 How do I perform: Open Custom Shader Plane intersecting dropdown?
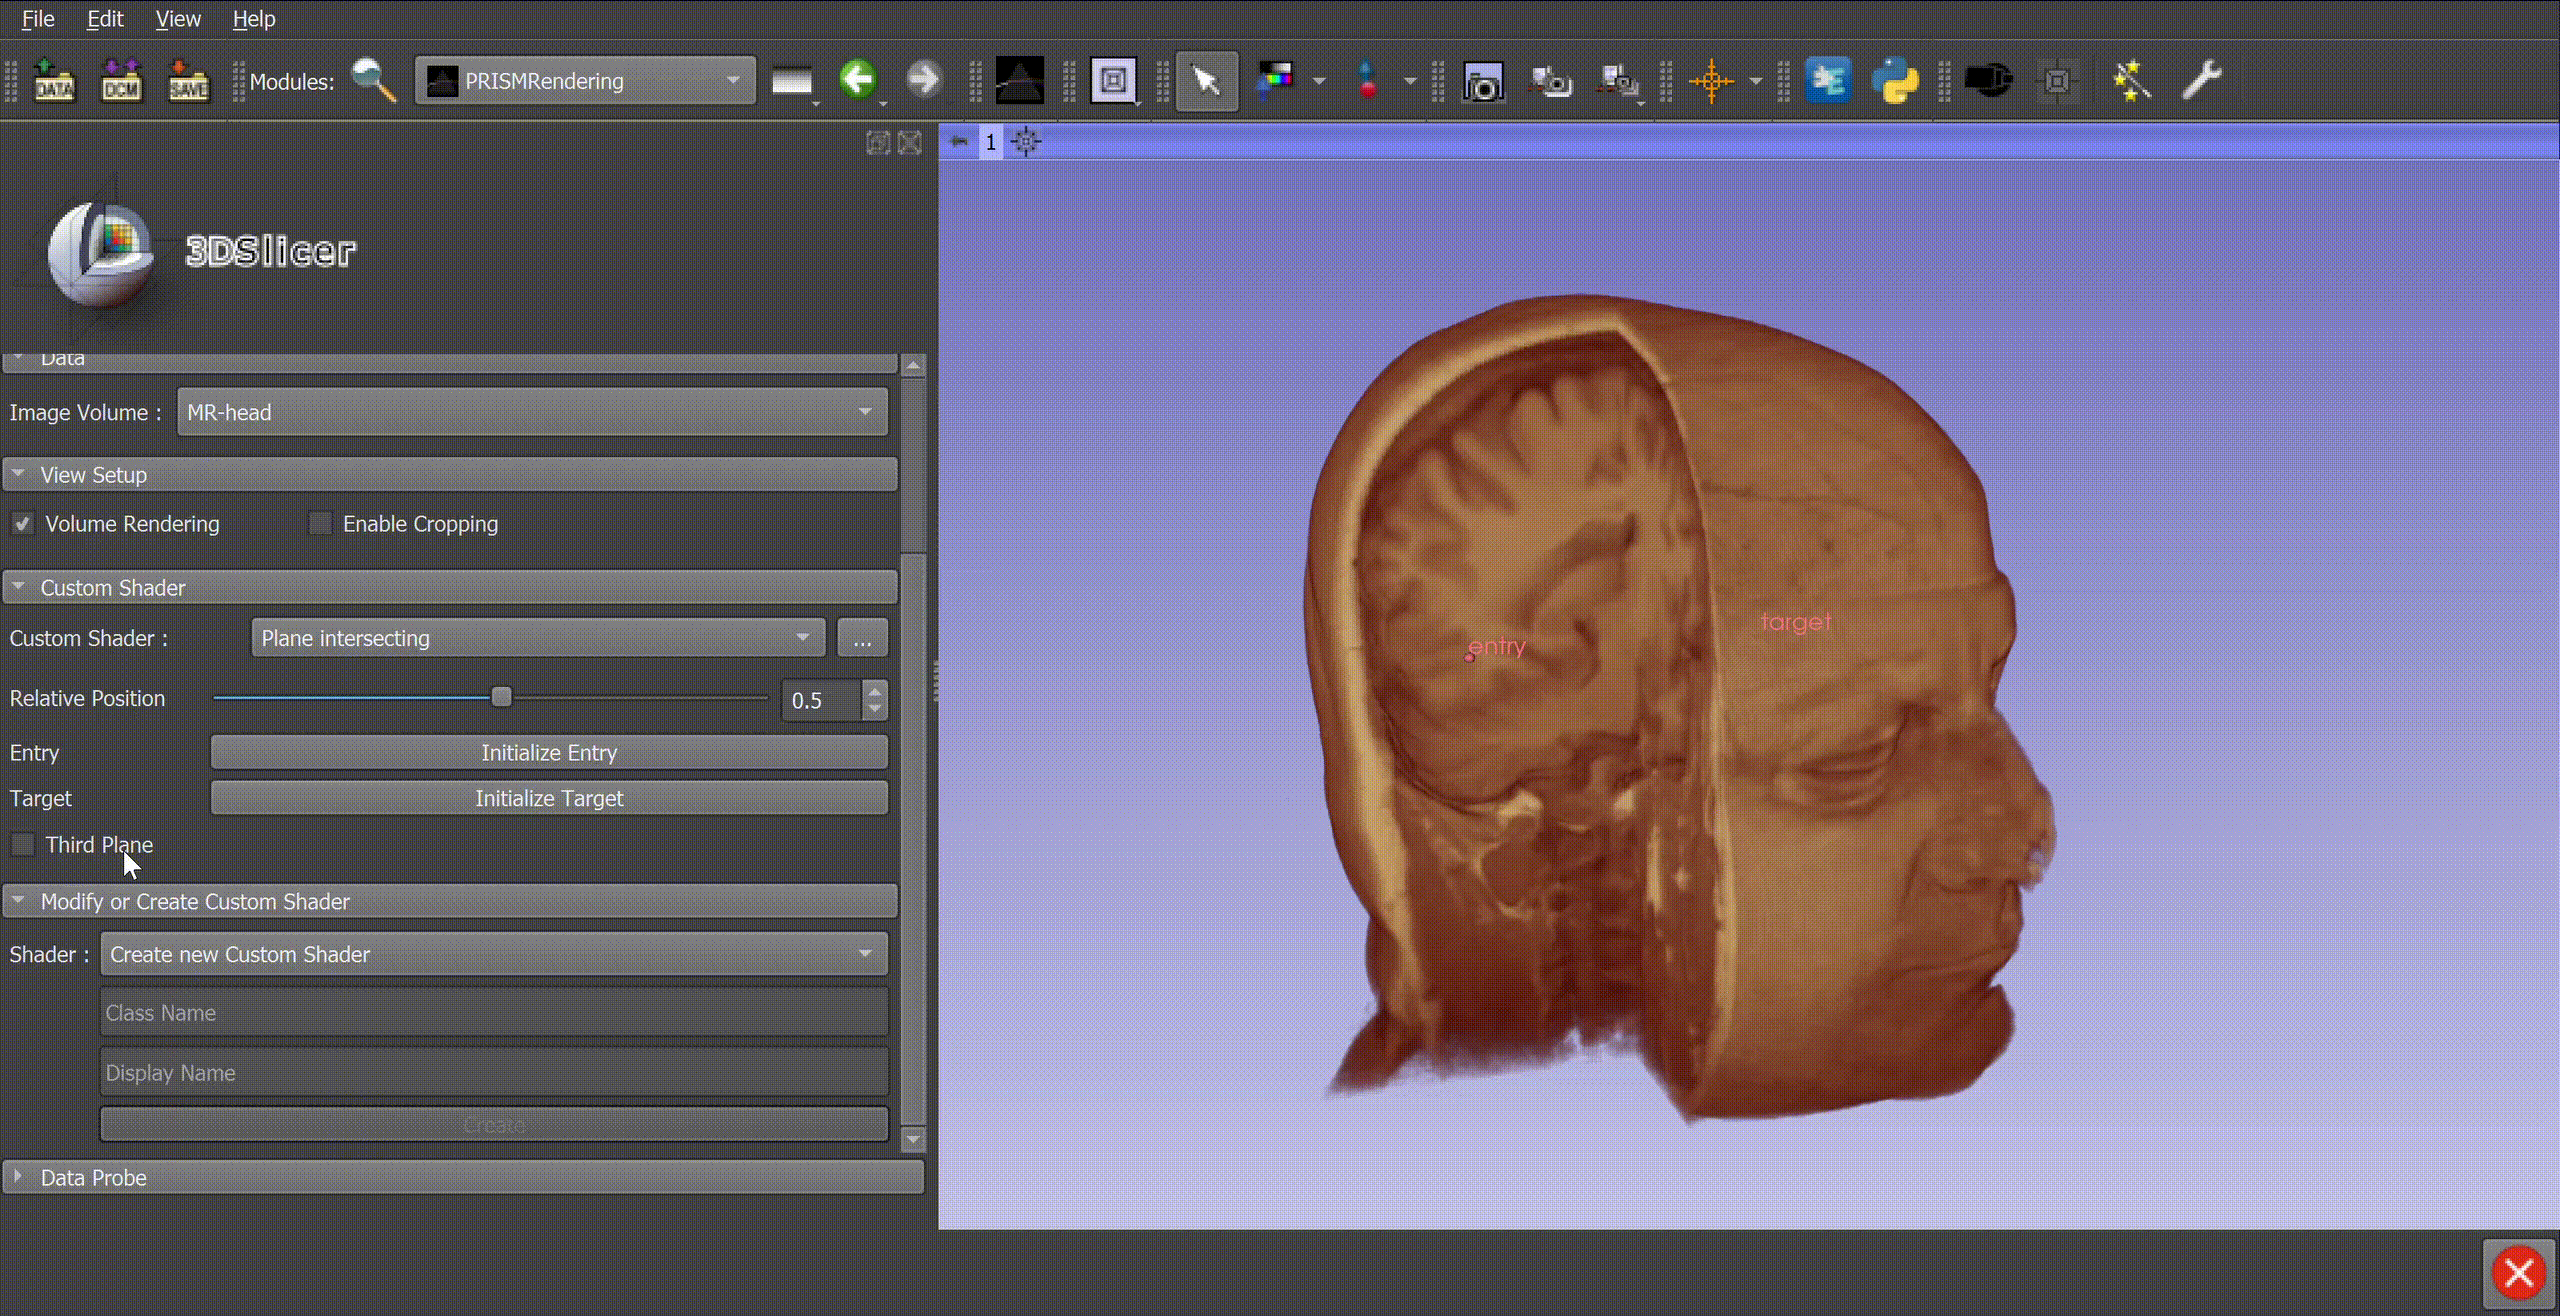pos(537,638)
